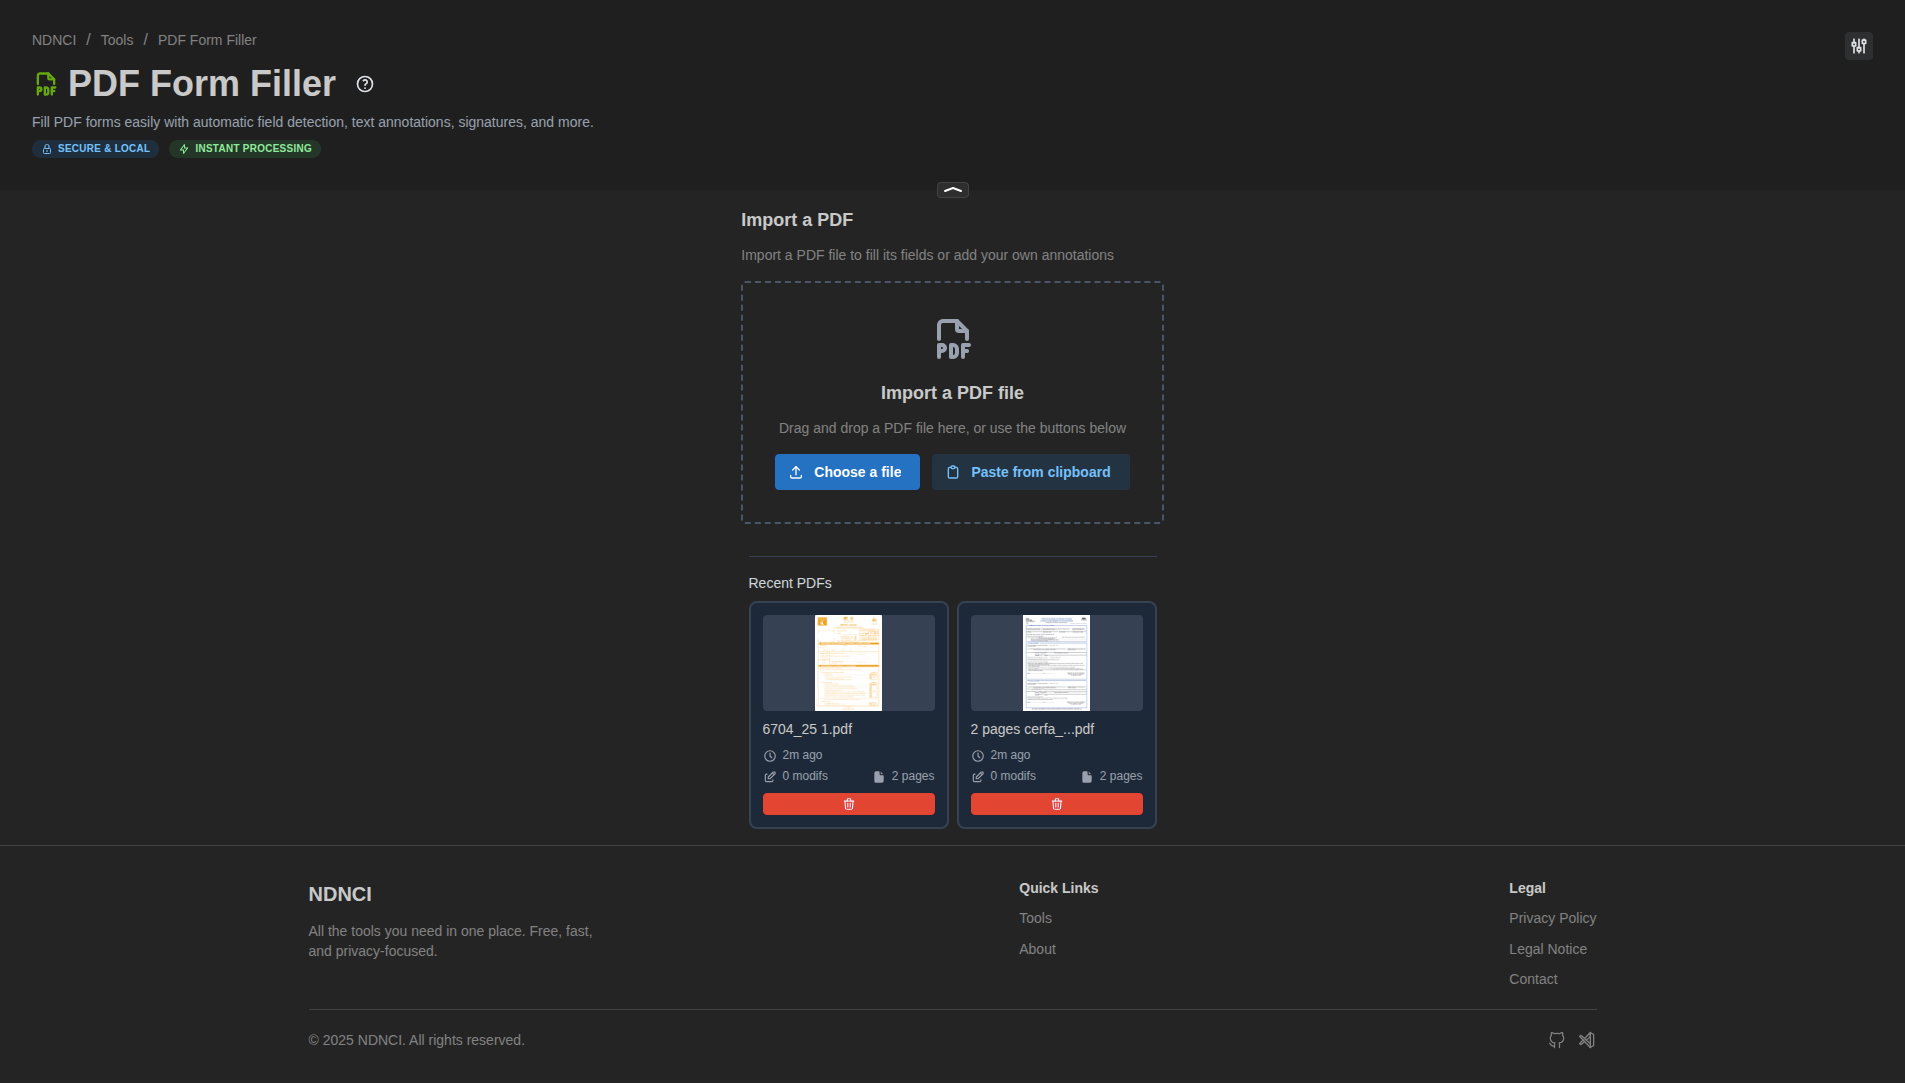Click the green PDF icon next to the title
The width and height of the screenshot is (1905, 1083).
[x=45, y=83]
